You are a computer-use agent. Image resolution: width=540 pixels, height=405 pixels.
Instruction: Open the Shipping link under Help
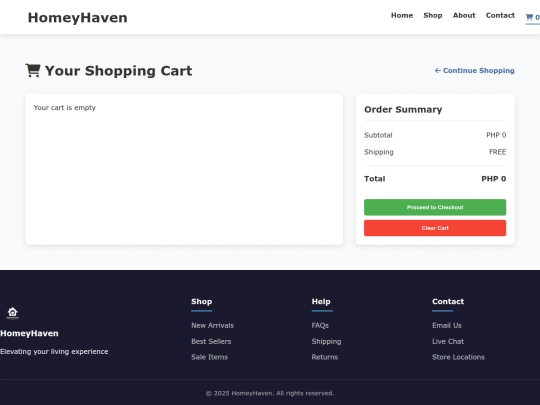(x=326, y=341)
